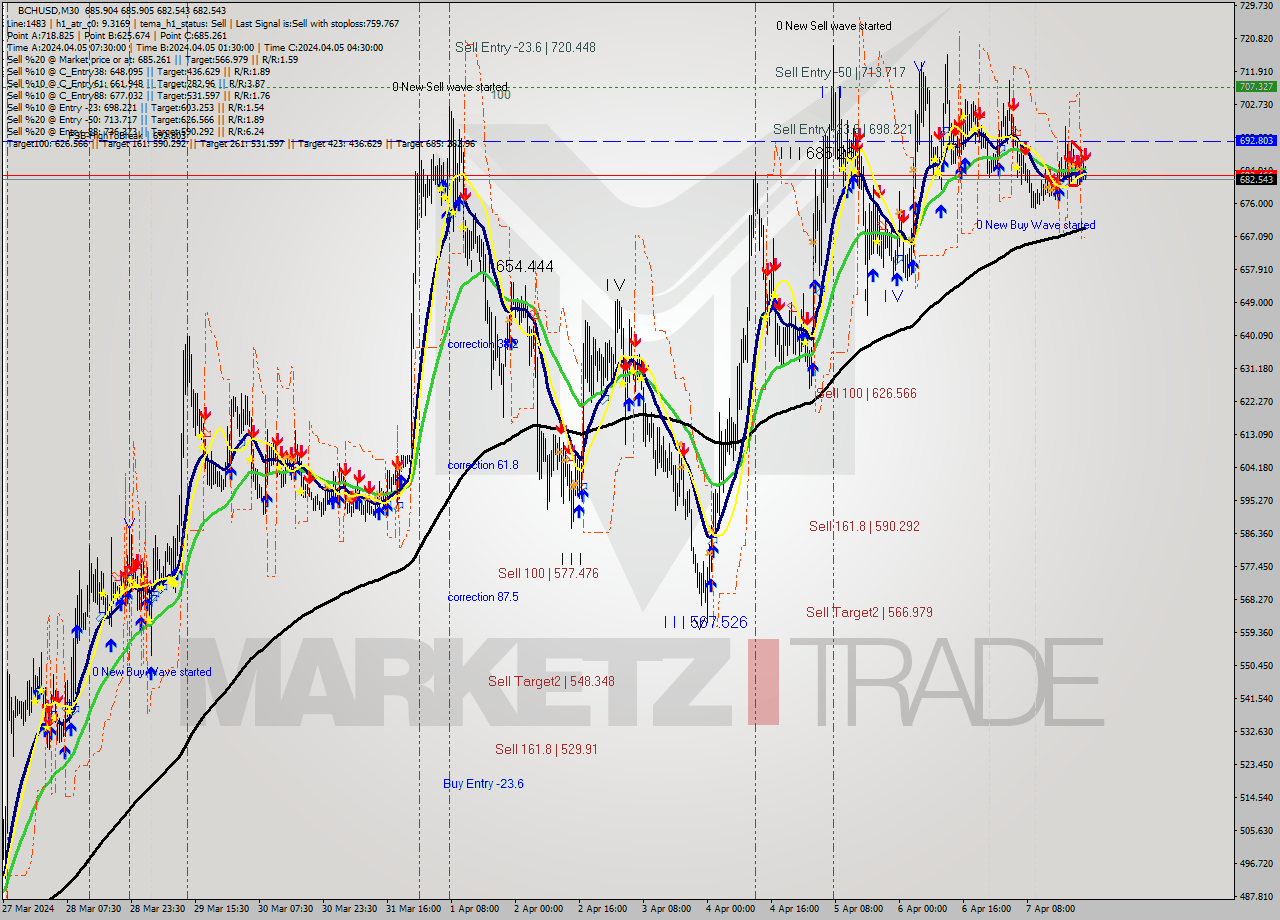The image size is (1280, 920).
Task: Click the '3 Apr 08:00' time axis label
Action: (667, 909)
